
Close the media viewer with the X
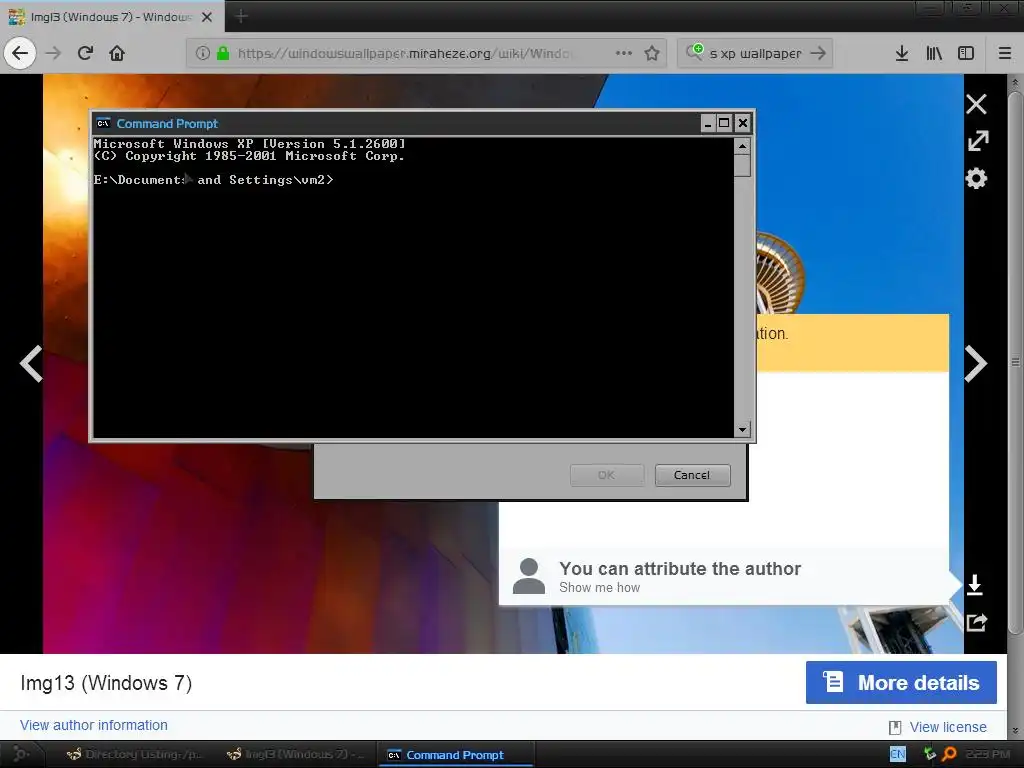(976, 104)
